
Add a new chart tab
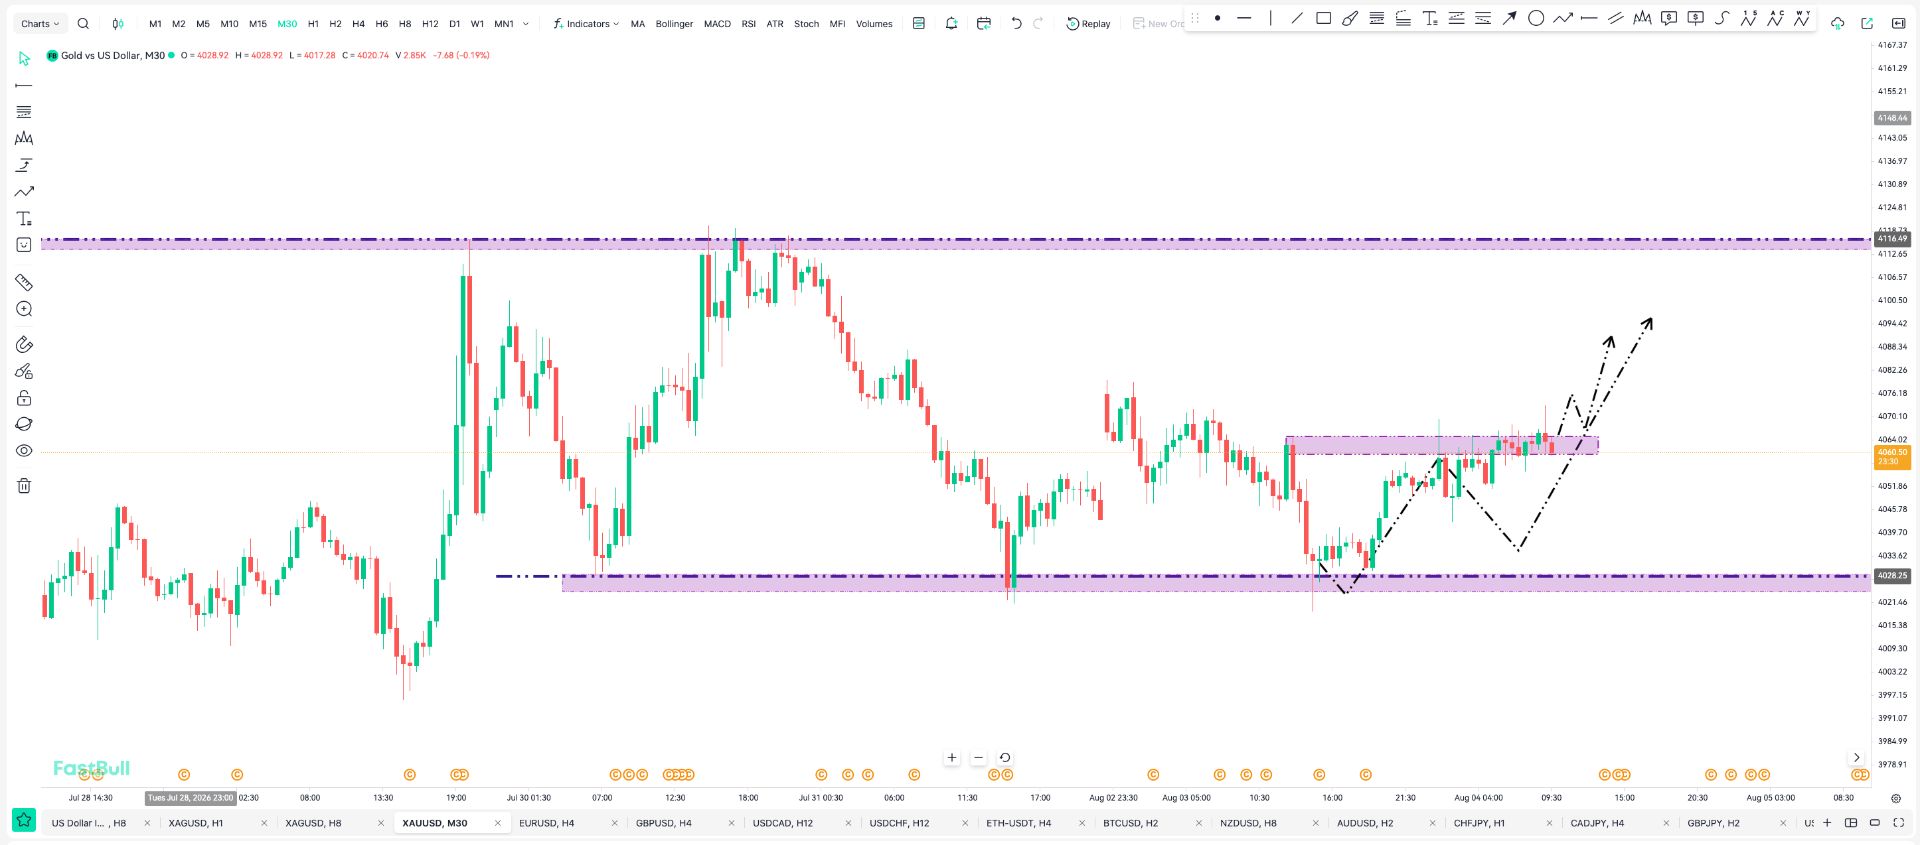1827,823
